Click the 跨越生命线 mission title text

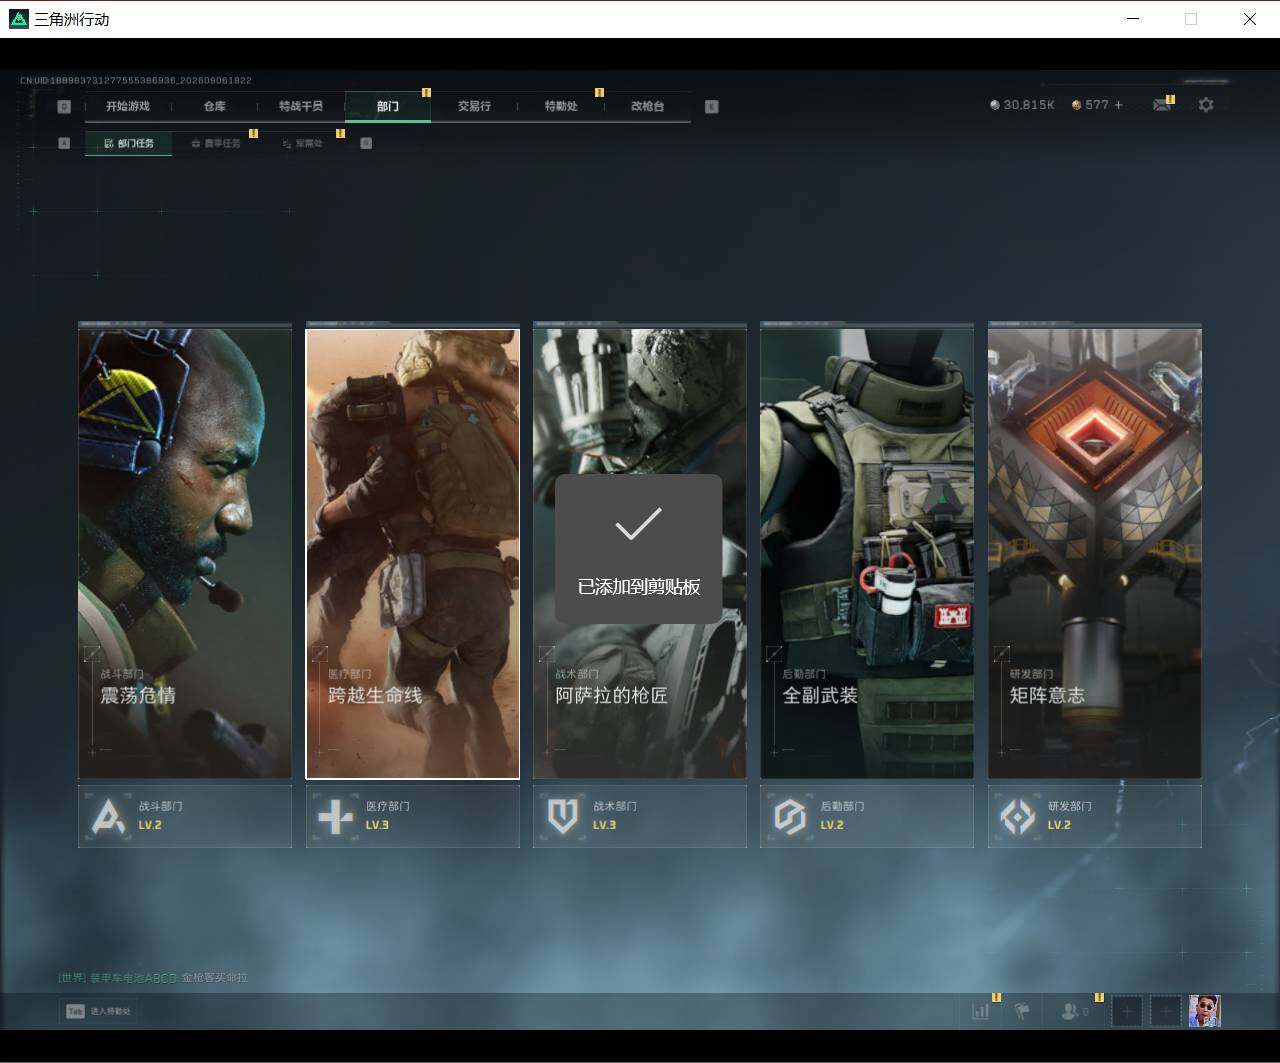[375, 695]
